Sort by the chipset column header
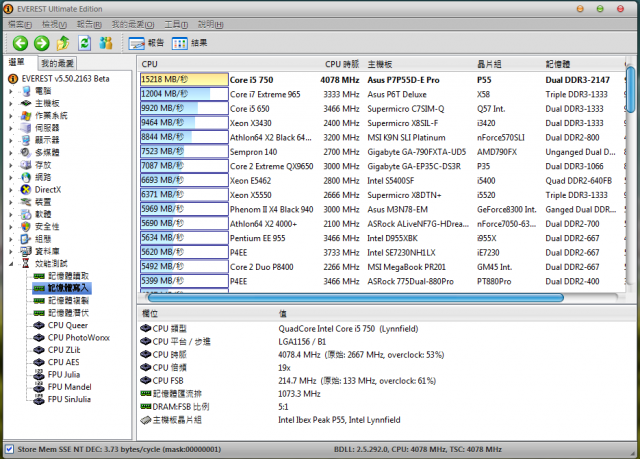The height and width of the screenshot is (459, 640). point(489,64)
